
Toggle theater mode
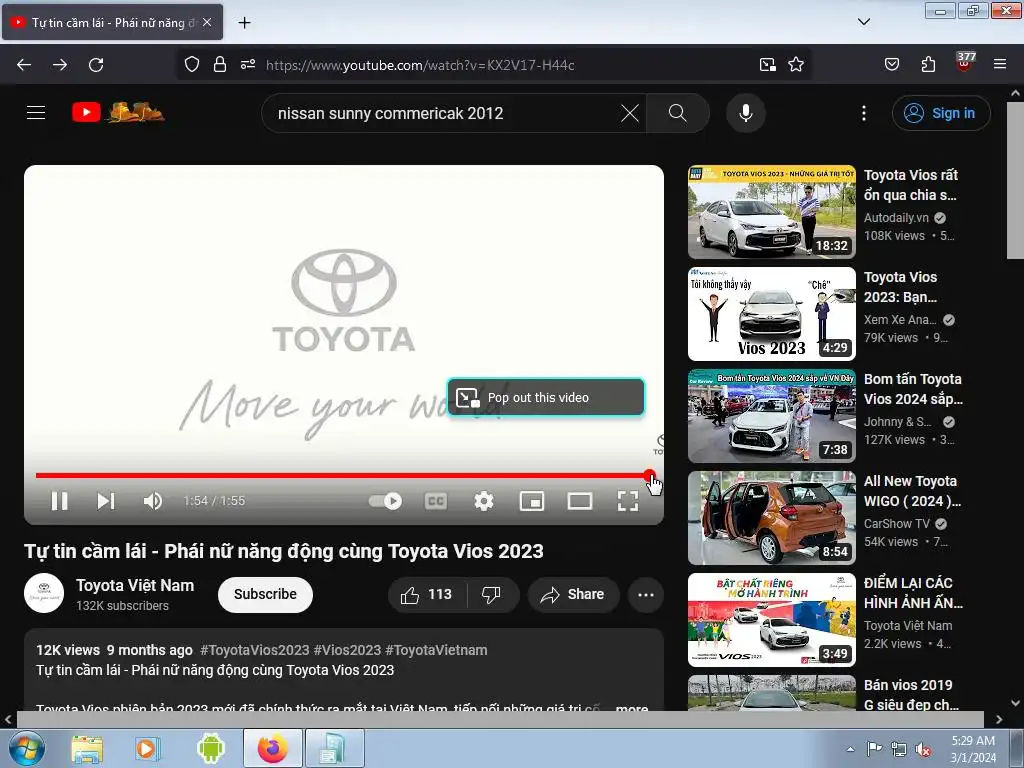click(580, 501)
